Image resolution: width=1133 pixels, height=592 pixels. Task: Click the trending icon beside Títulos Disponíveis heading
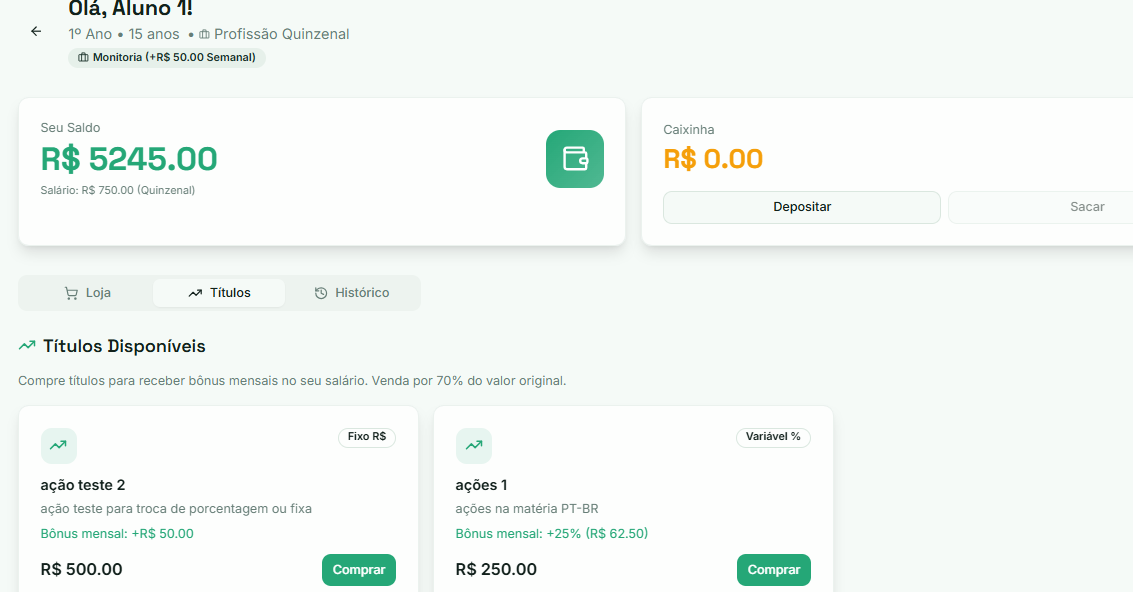tap(27, 346)
